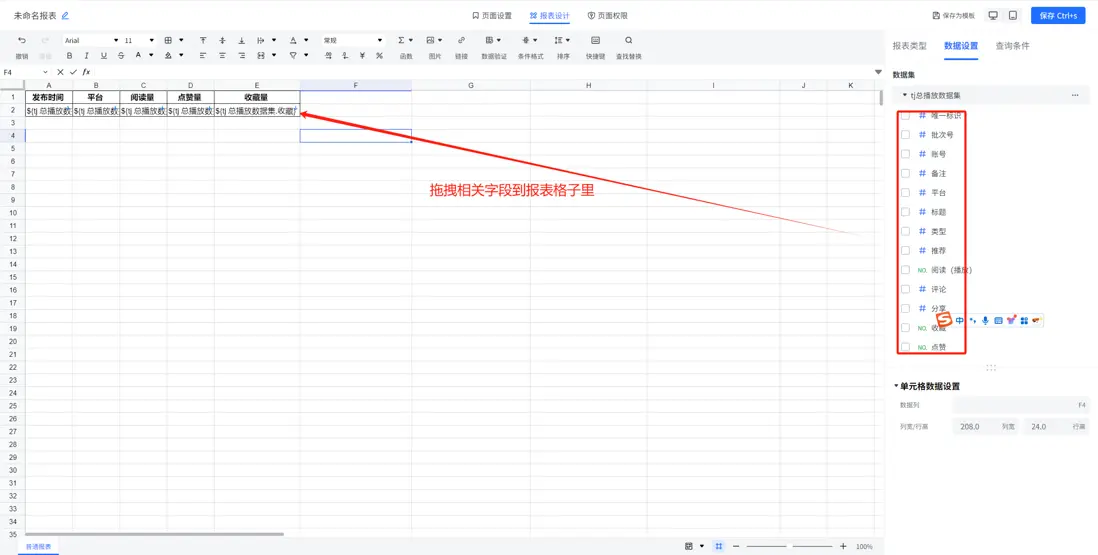The height and width of the screenshot is (555, 1098).
Task: Open the cell borders dropdown arrow
Action: 181,41
